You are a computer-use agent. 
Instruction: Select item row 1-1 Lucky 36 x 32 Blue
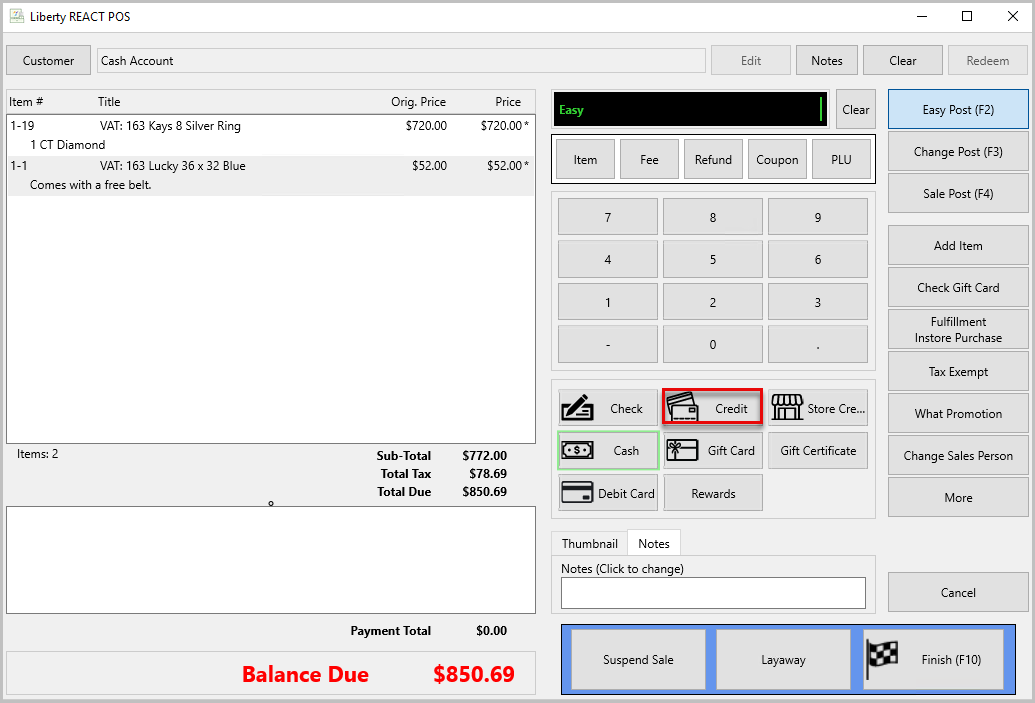point(271,176)
